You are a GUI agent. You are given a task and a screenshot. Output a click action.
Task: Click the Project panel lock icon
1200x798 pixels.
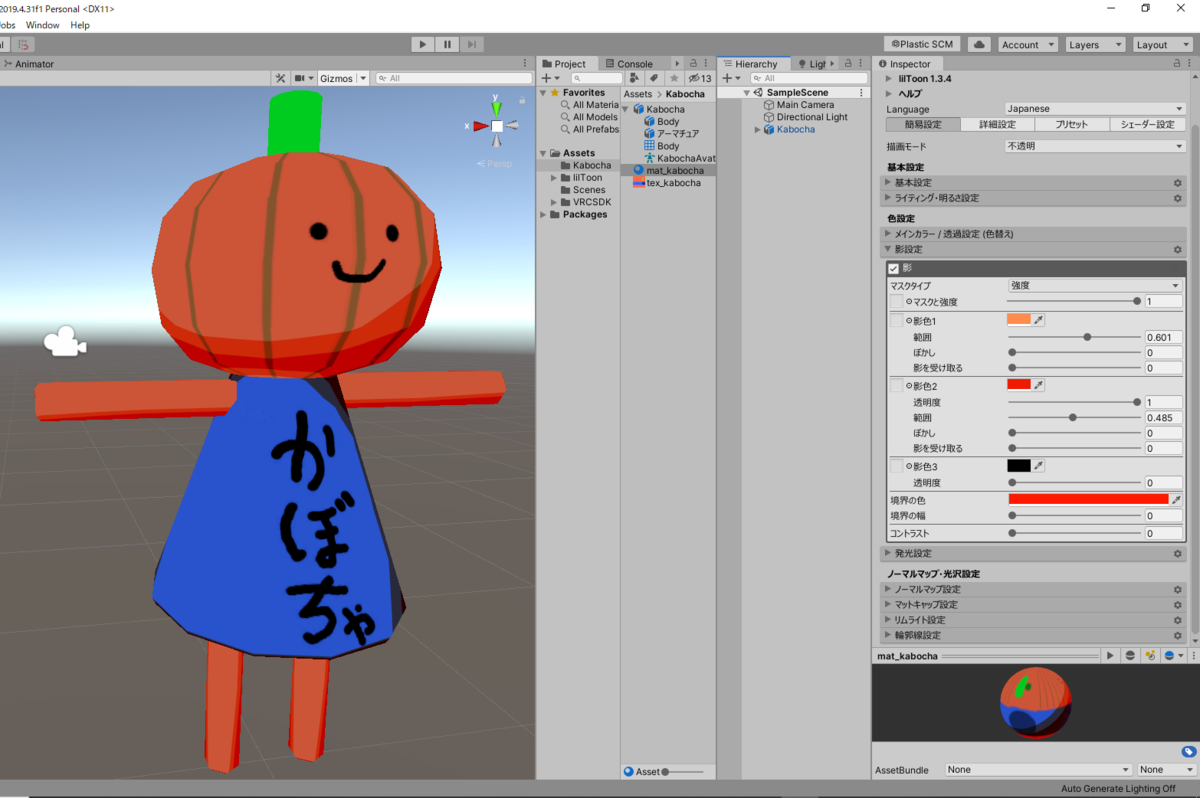click(693, 64)
